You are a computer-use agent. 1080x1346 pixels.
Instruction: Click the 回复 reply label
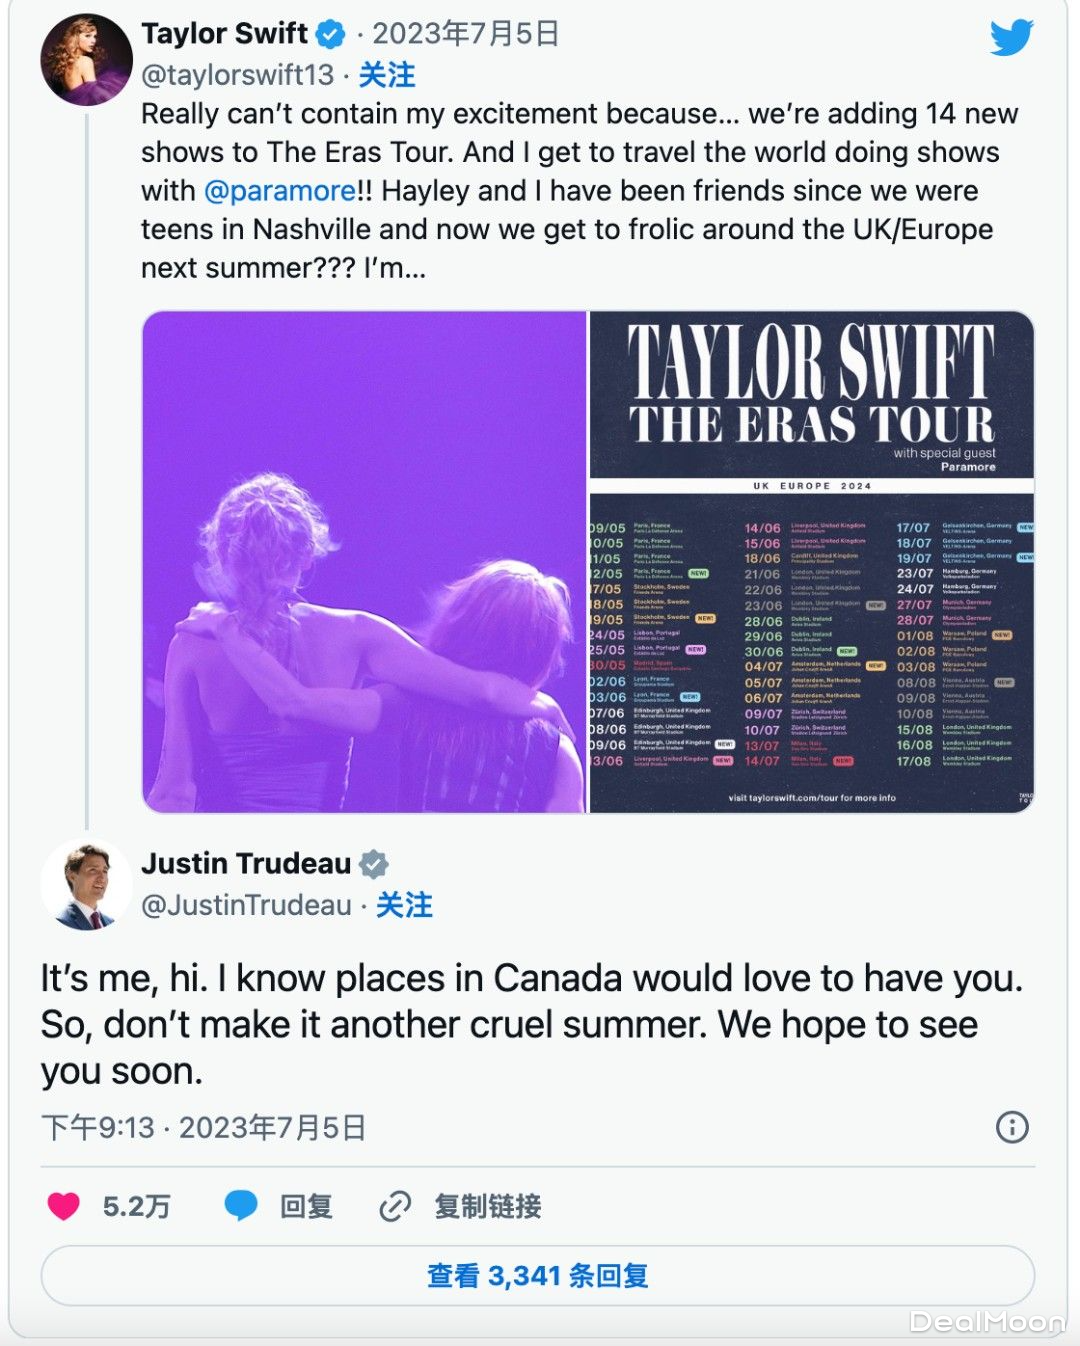[306, 1206]
